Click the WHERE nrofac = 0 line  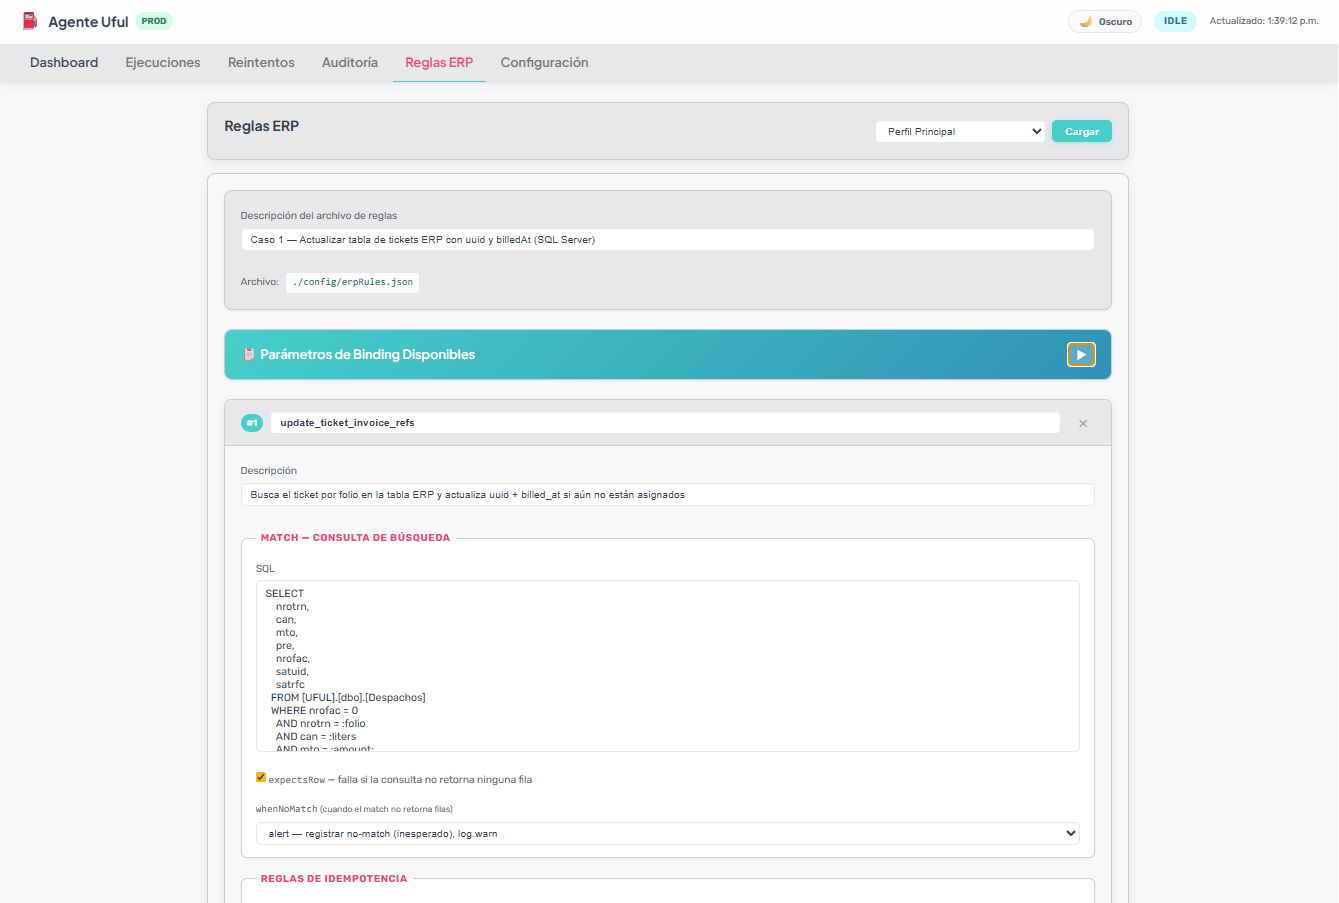click(314, 711)
